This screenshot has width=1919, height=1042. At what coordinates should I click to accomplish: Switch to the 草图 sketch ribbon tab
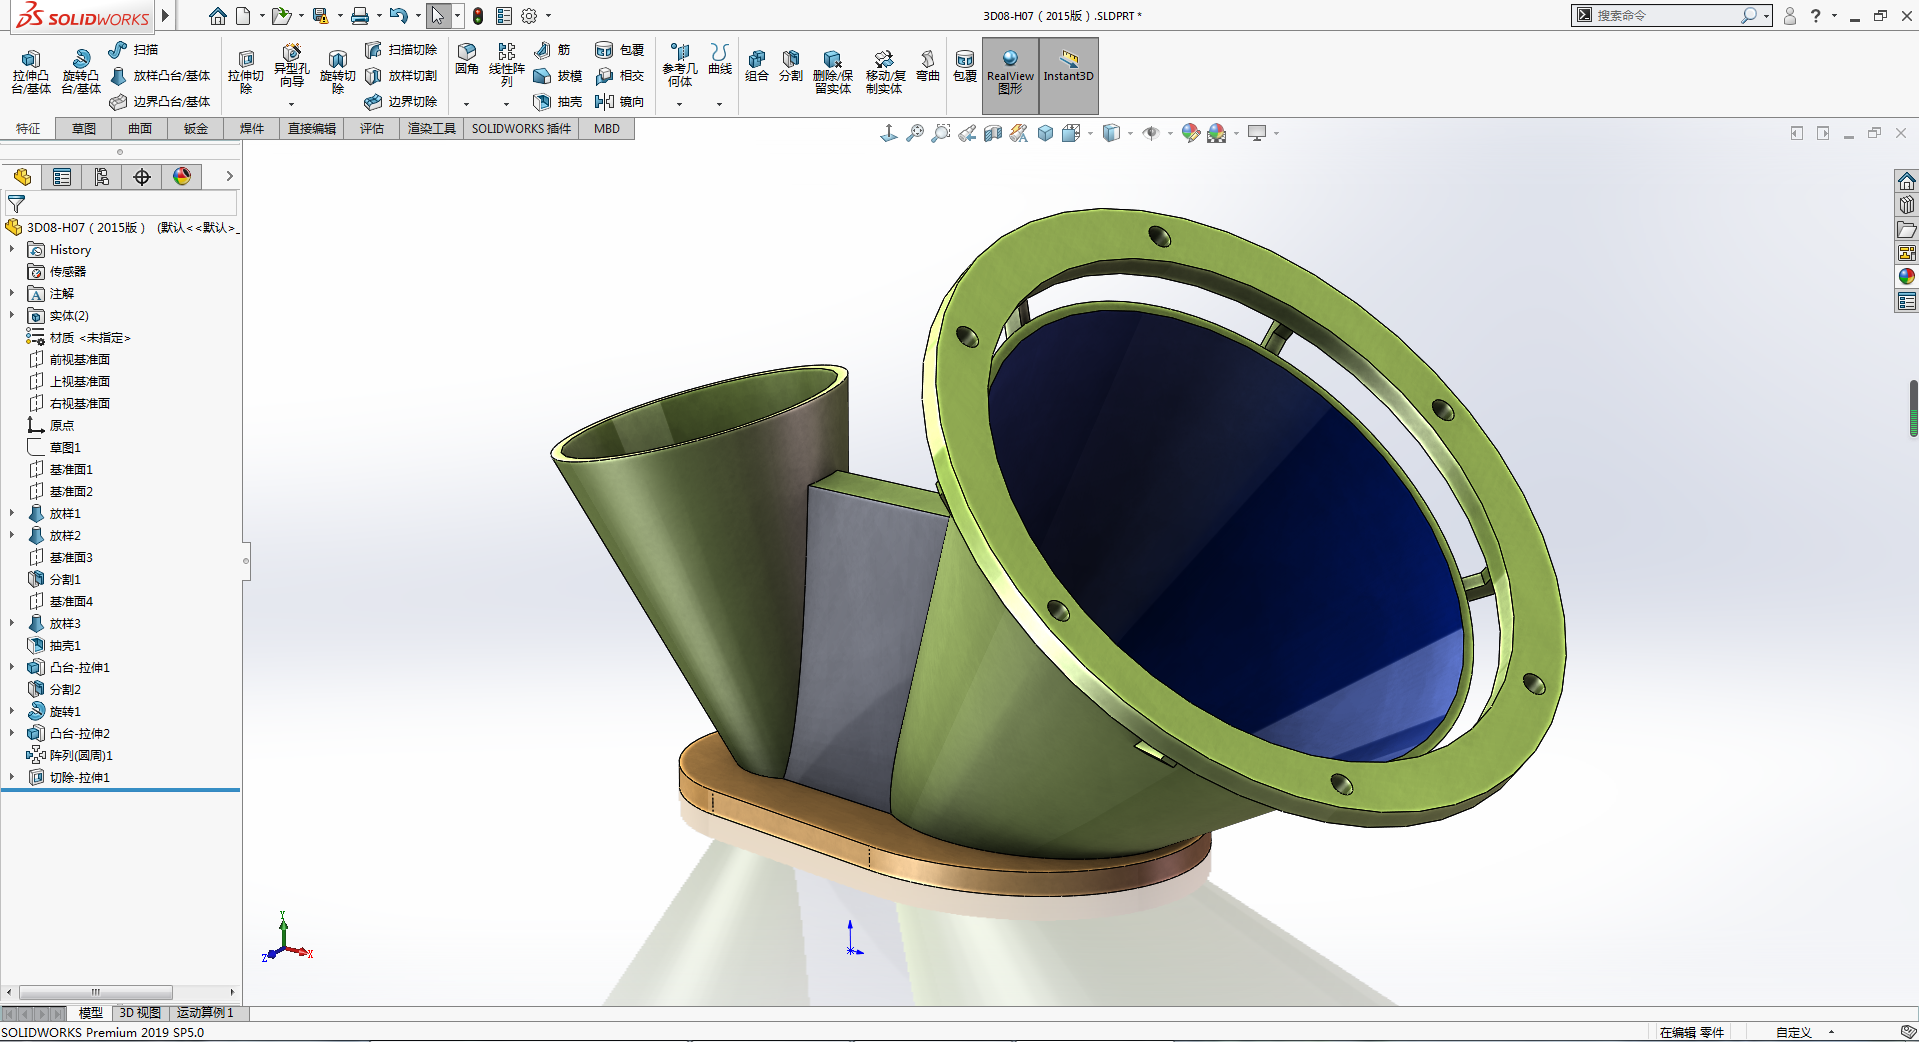click(84, 128)
